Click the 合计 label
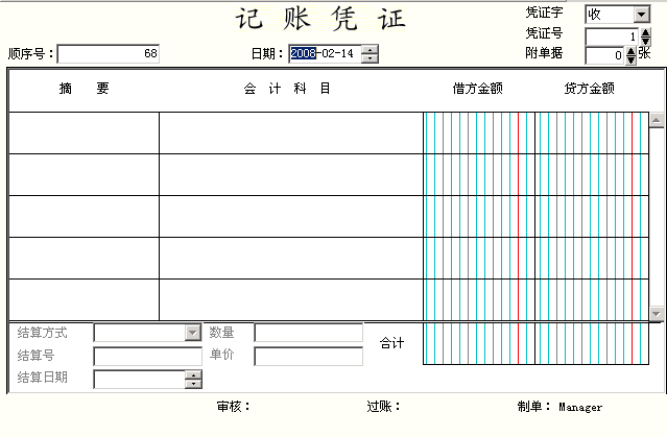The width and height of the screenshot is (667, 438). click(x=392, y=343)
